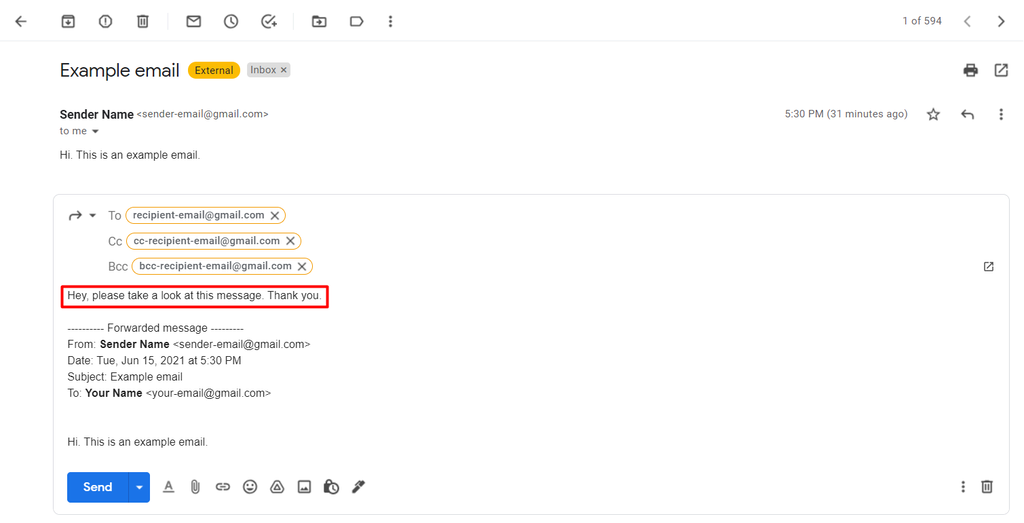Reply to Sender Name's message
Viewport: 1024px width, 523px height.
[967, 115]
